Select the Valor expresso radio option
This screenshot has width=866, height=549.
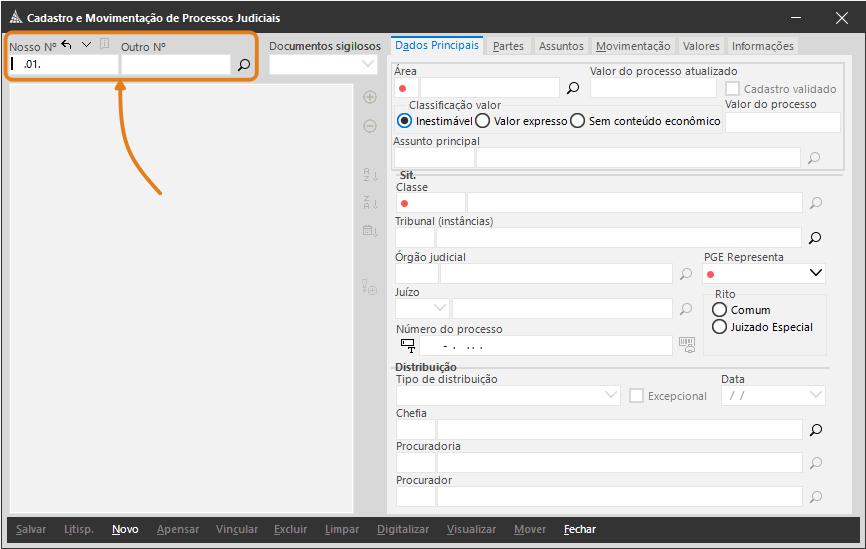(x=482, y=121)
